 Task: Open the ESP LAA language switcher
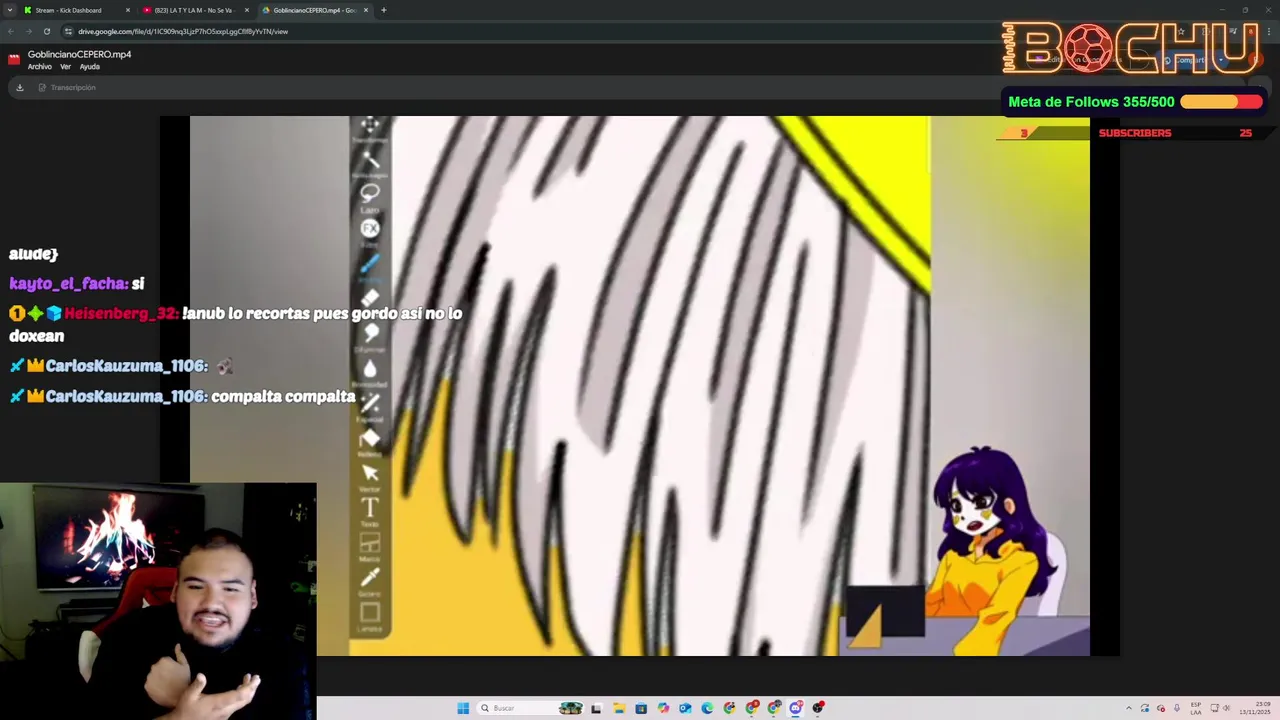(1196, 708)
